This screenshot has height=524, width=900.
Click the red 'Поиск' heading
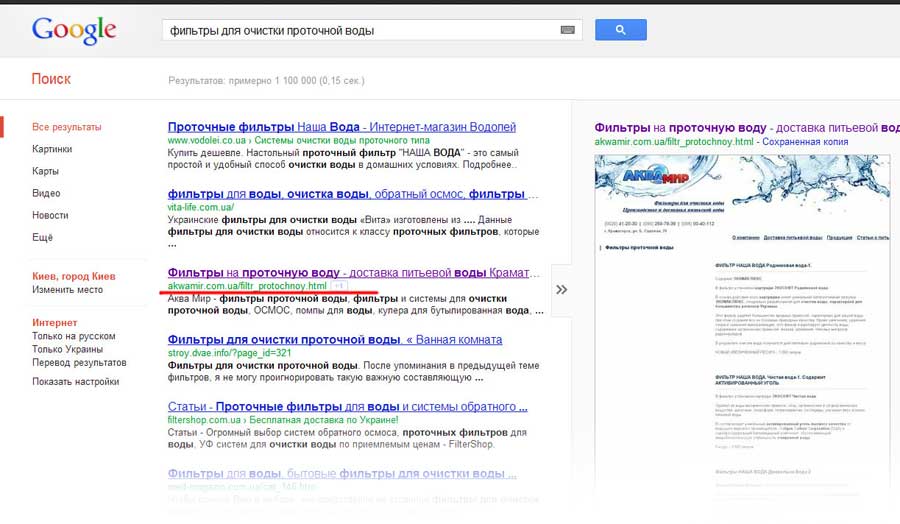pyautogui.click(x=51, y=79)
